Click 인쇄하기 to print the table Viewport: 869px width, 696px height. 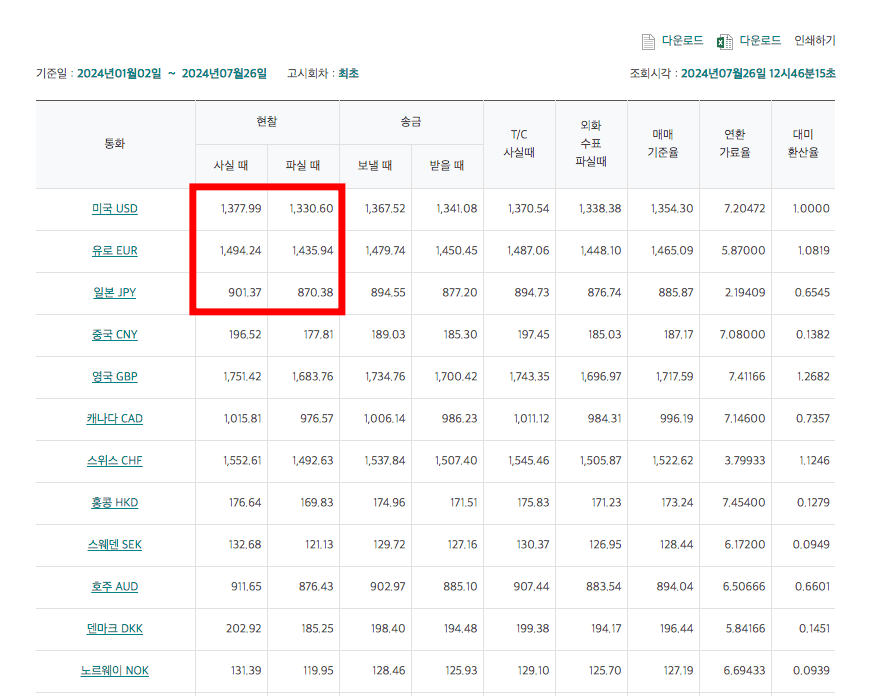pos(815,40)
